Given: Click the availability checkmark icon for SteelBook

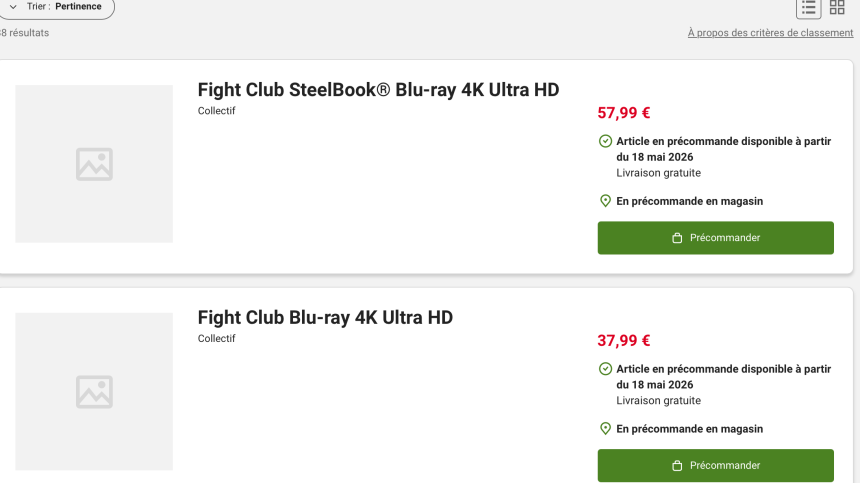Looking at the screenshot, I should [x=605, y=141].
